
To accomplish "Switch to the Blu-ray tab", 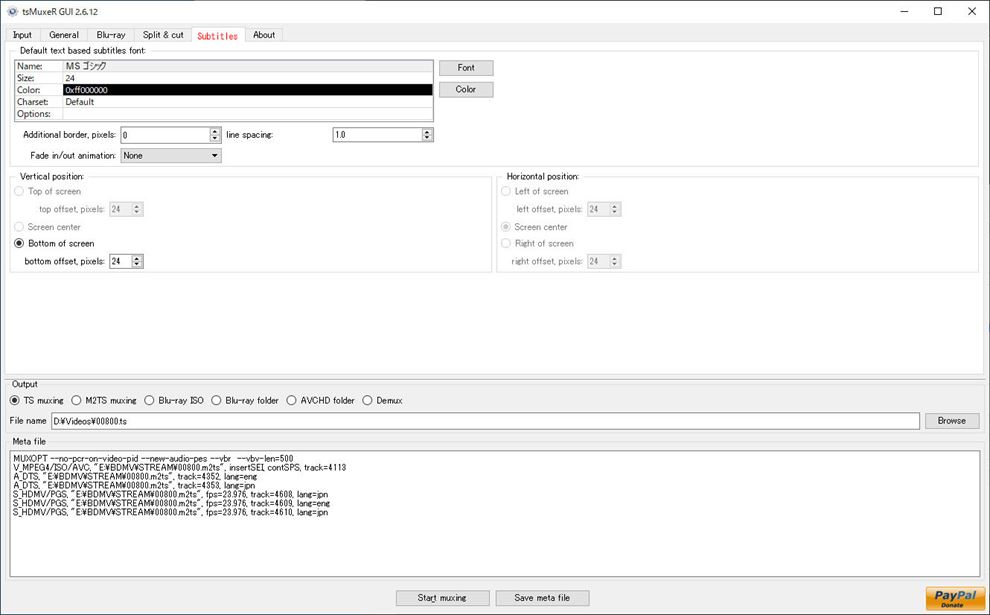I will (110, 35).
